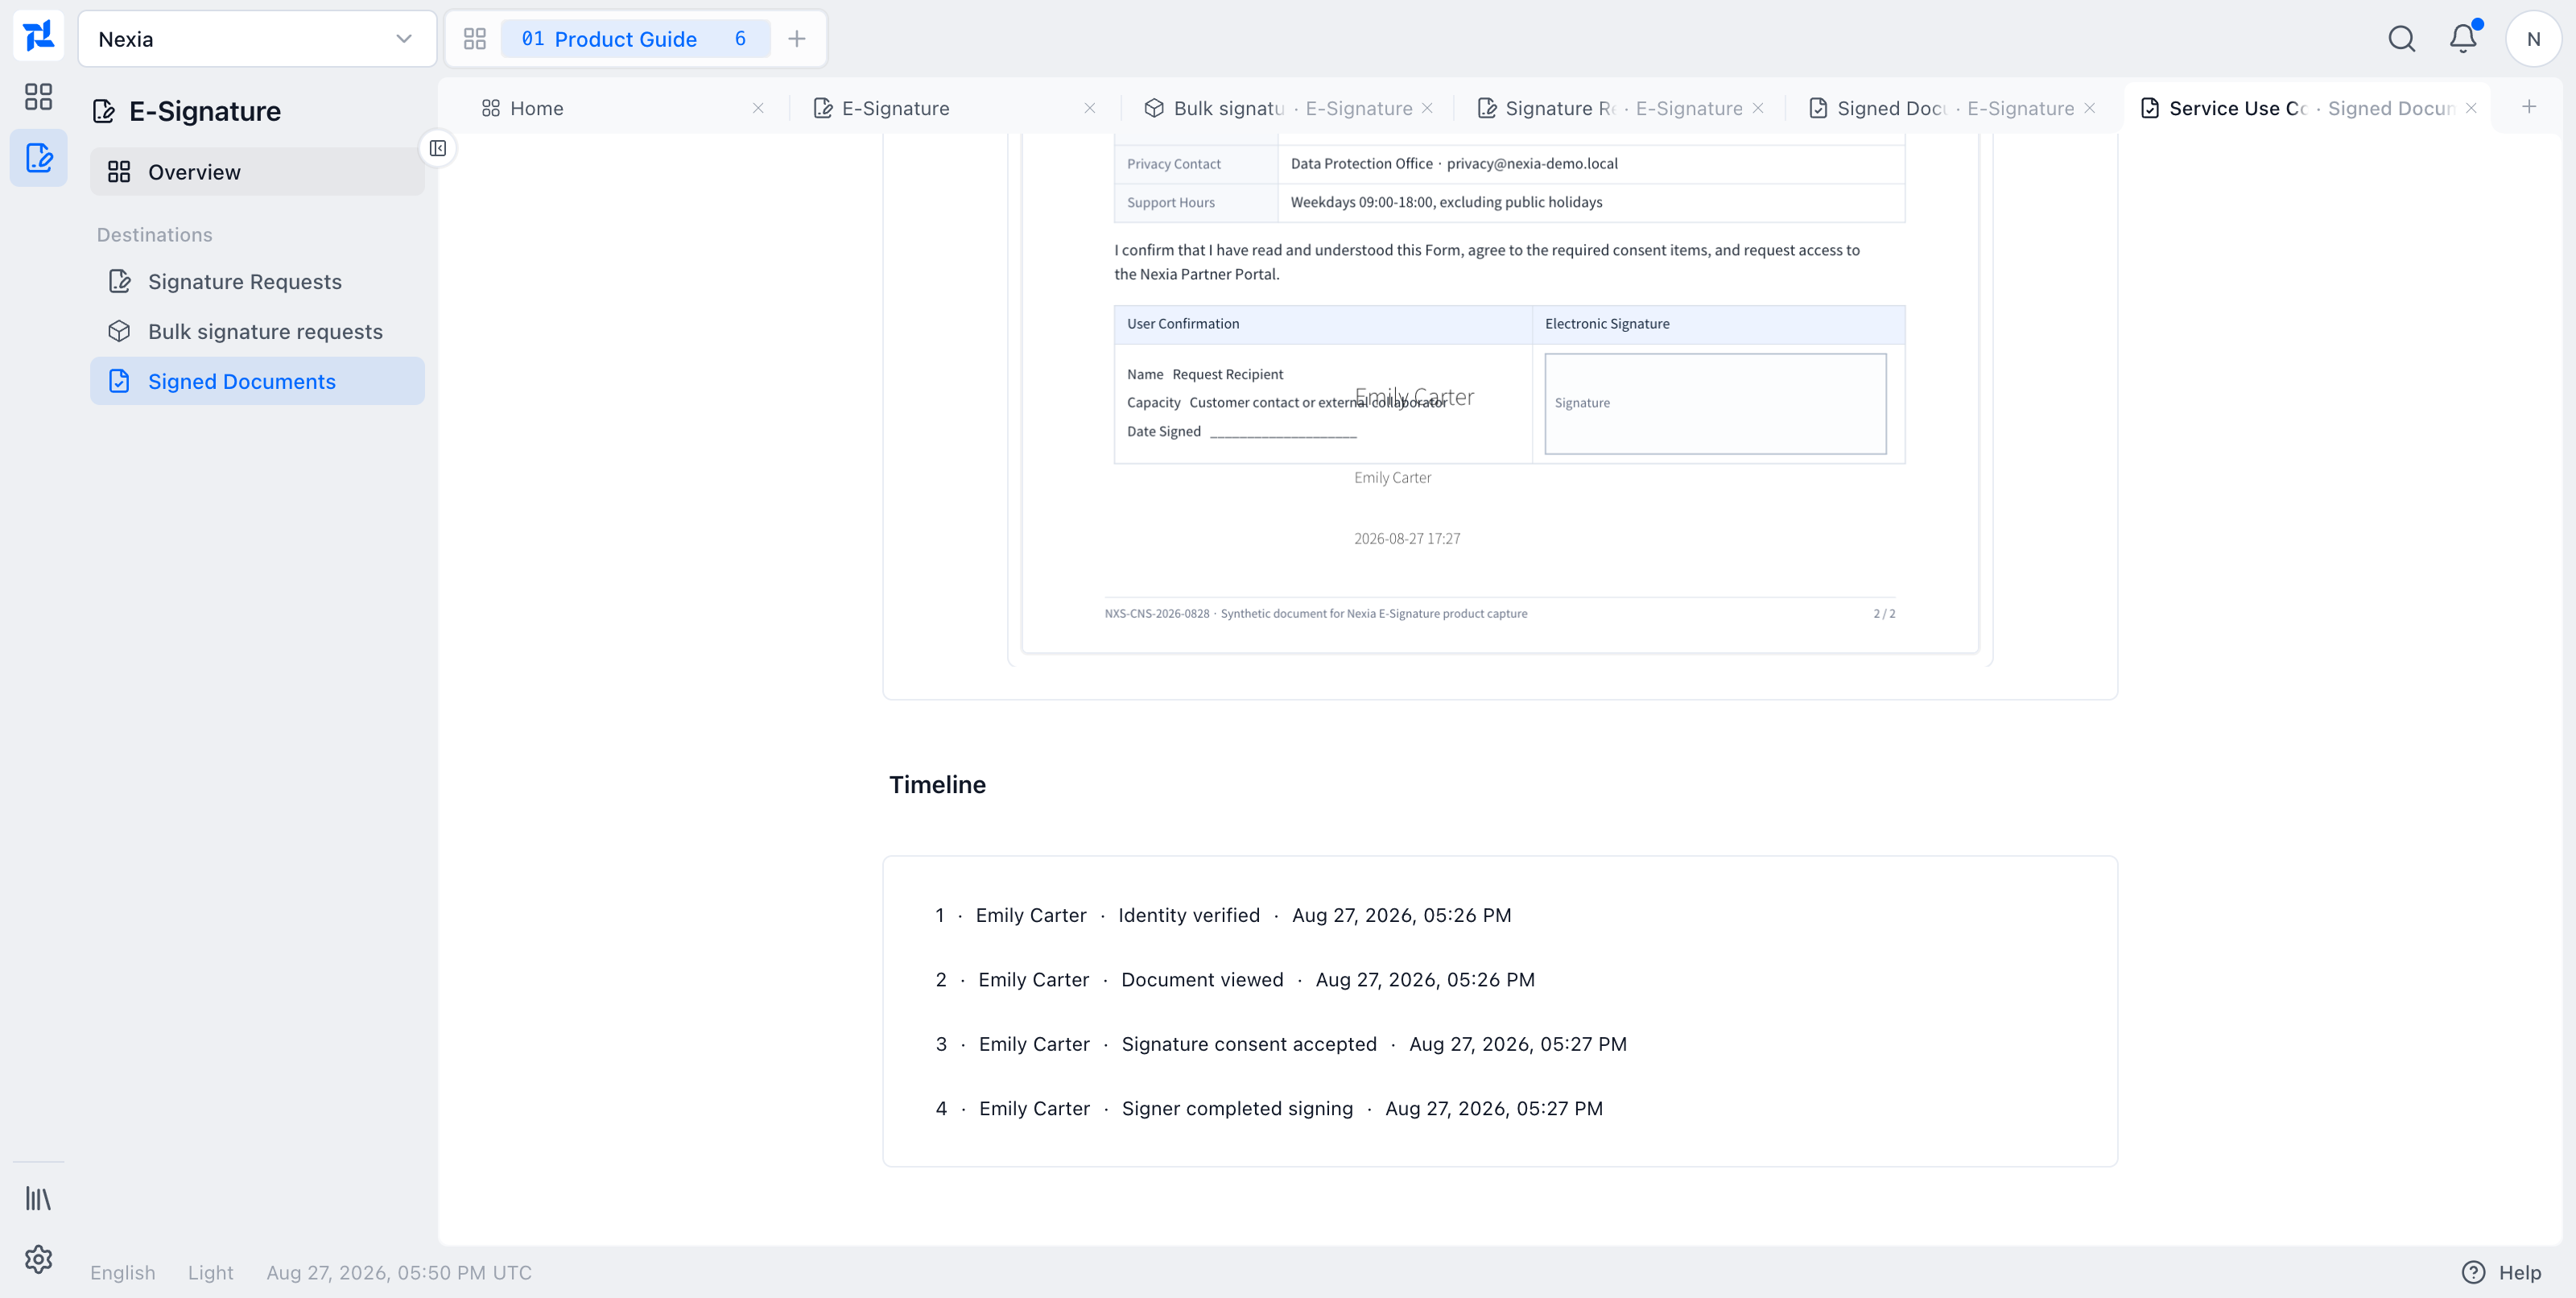Image resolution: width=2576 pixels, height=1298 pixels.
Task: Click the E-Signature header icon in sidebar
Action: pyautogui.click(x=104, y=111)
